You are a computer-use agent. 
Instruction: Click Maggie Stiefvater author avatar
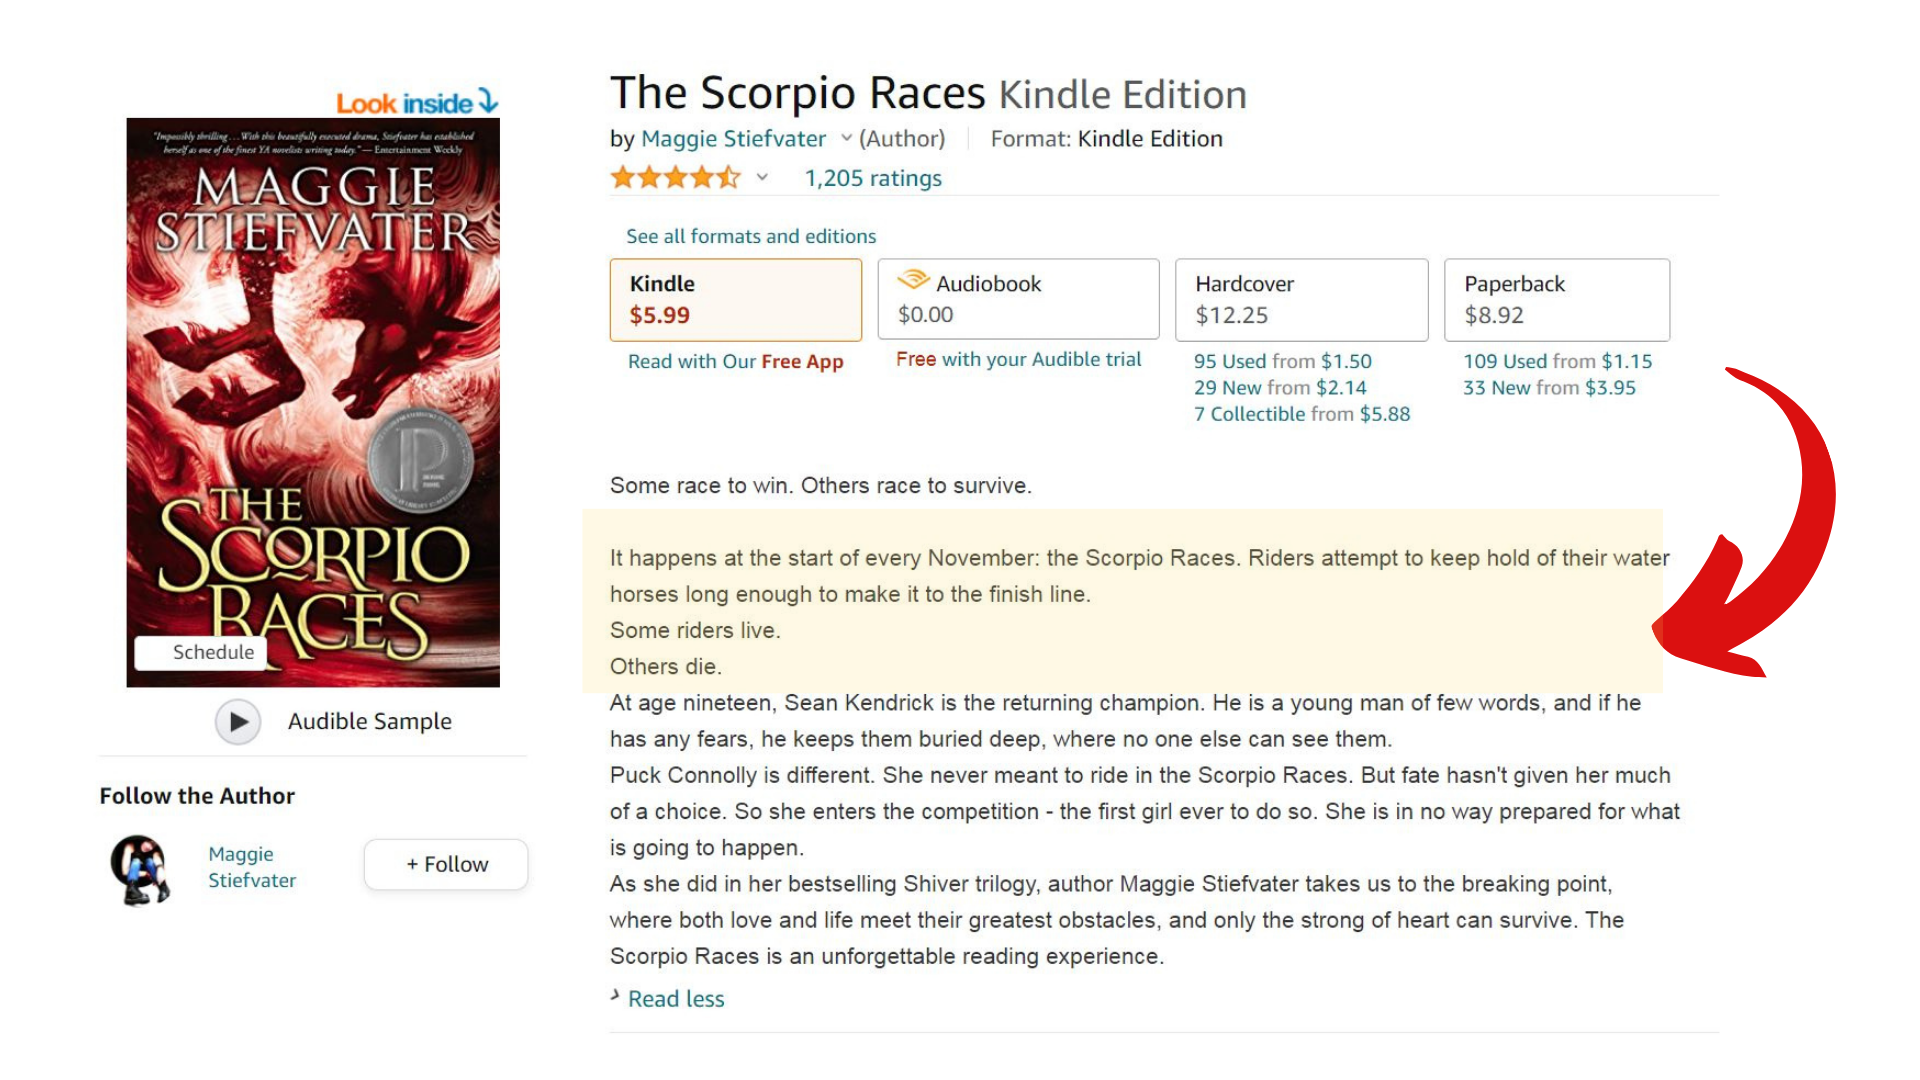click(140, 868)
